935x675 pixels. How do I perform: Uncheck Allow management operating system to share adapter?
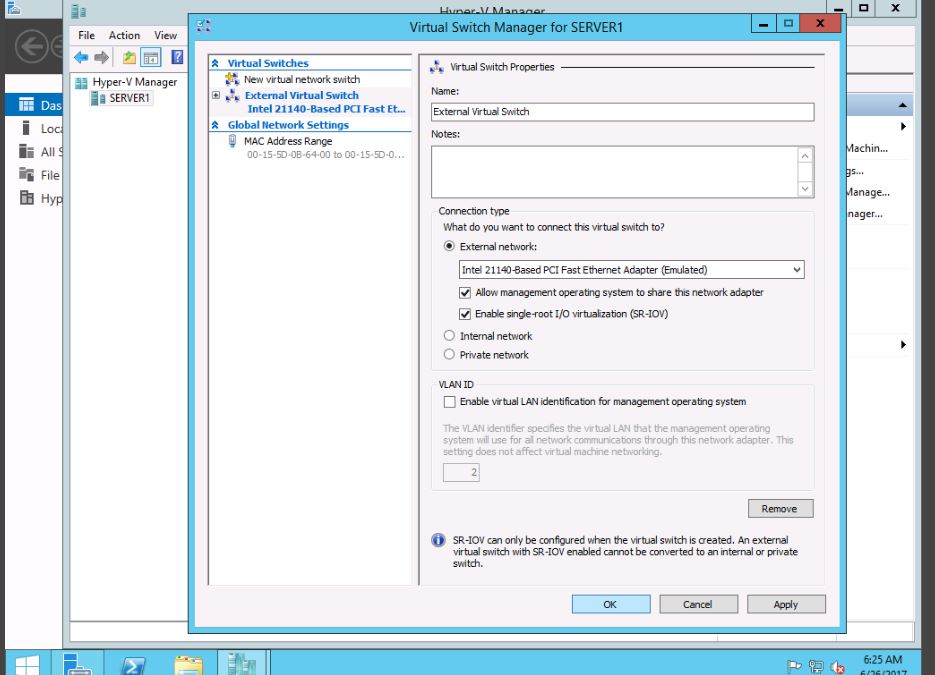pos(465,293)
